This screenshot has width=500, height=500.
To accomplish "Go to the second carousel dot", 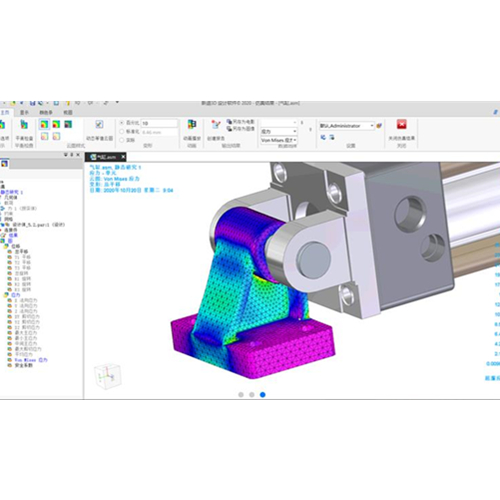I will pyautogui.click(x=252, y=395).
